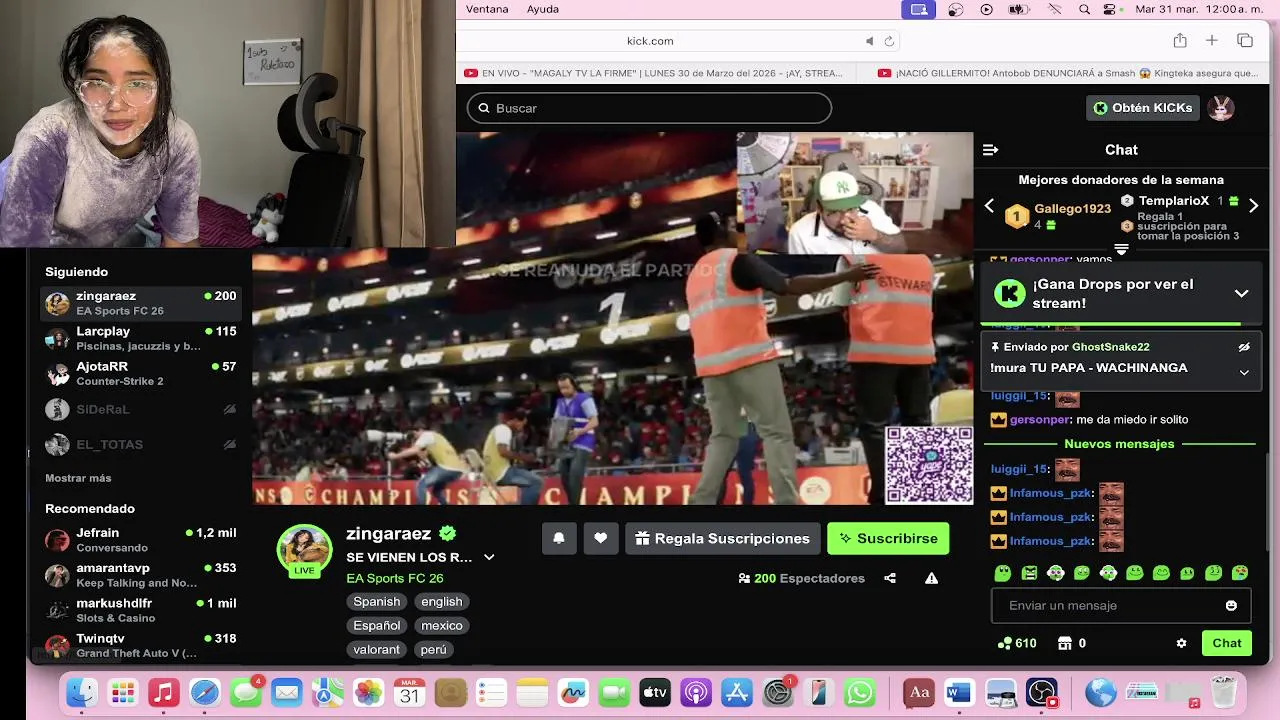Screen dimensions: 1280x720
Task: Click the valorant tag
Action: 377,649
